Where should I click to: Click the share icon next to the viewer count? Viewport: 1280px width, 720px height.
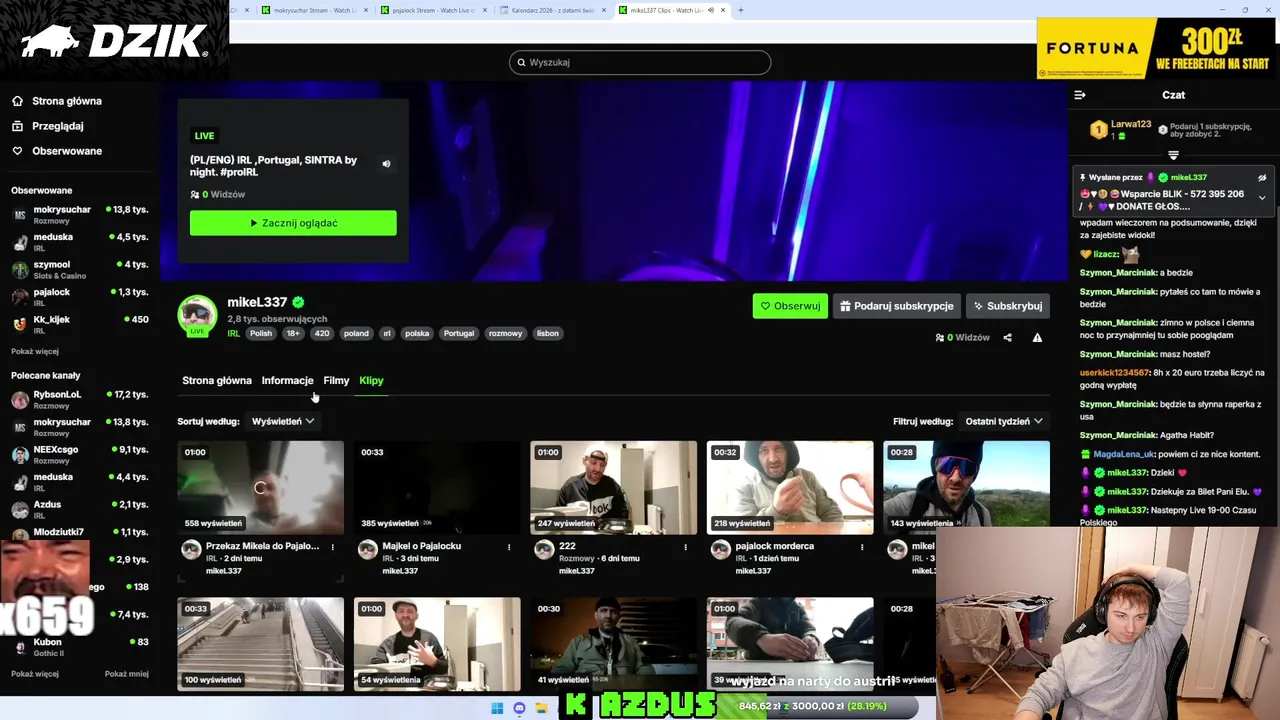click(x=1007, y=338)
